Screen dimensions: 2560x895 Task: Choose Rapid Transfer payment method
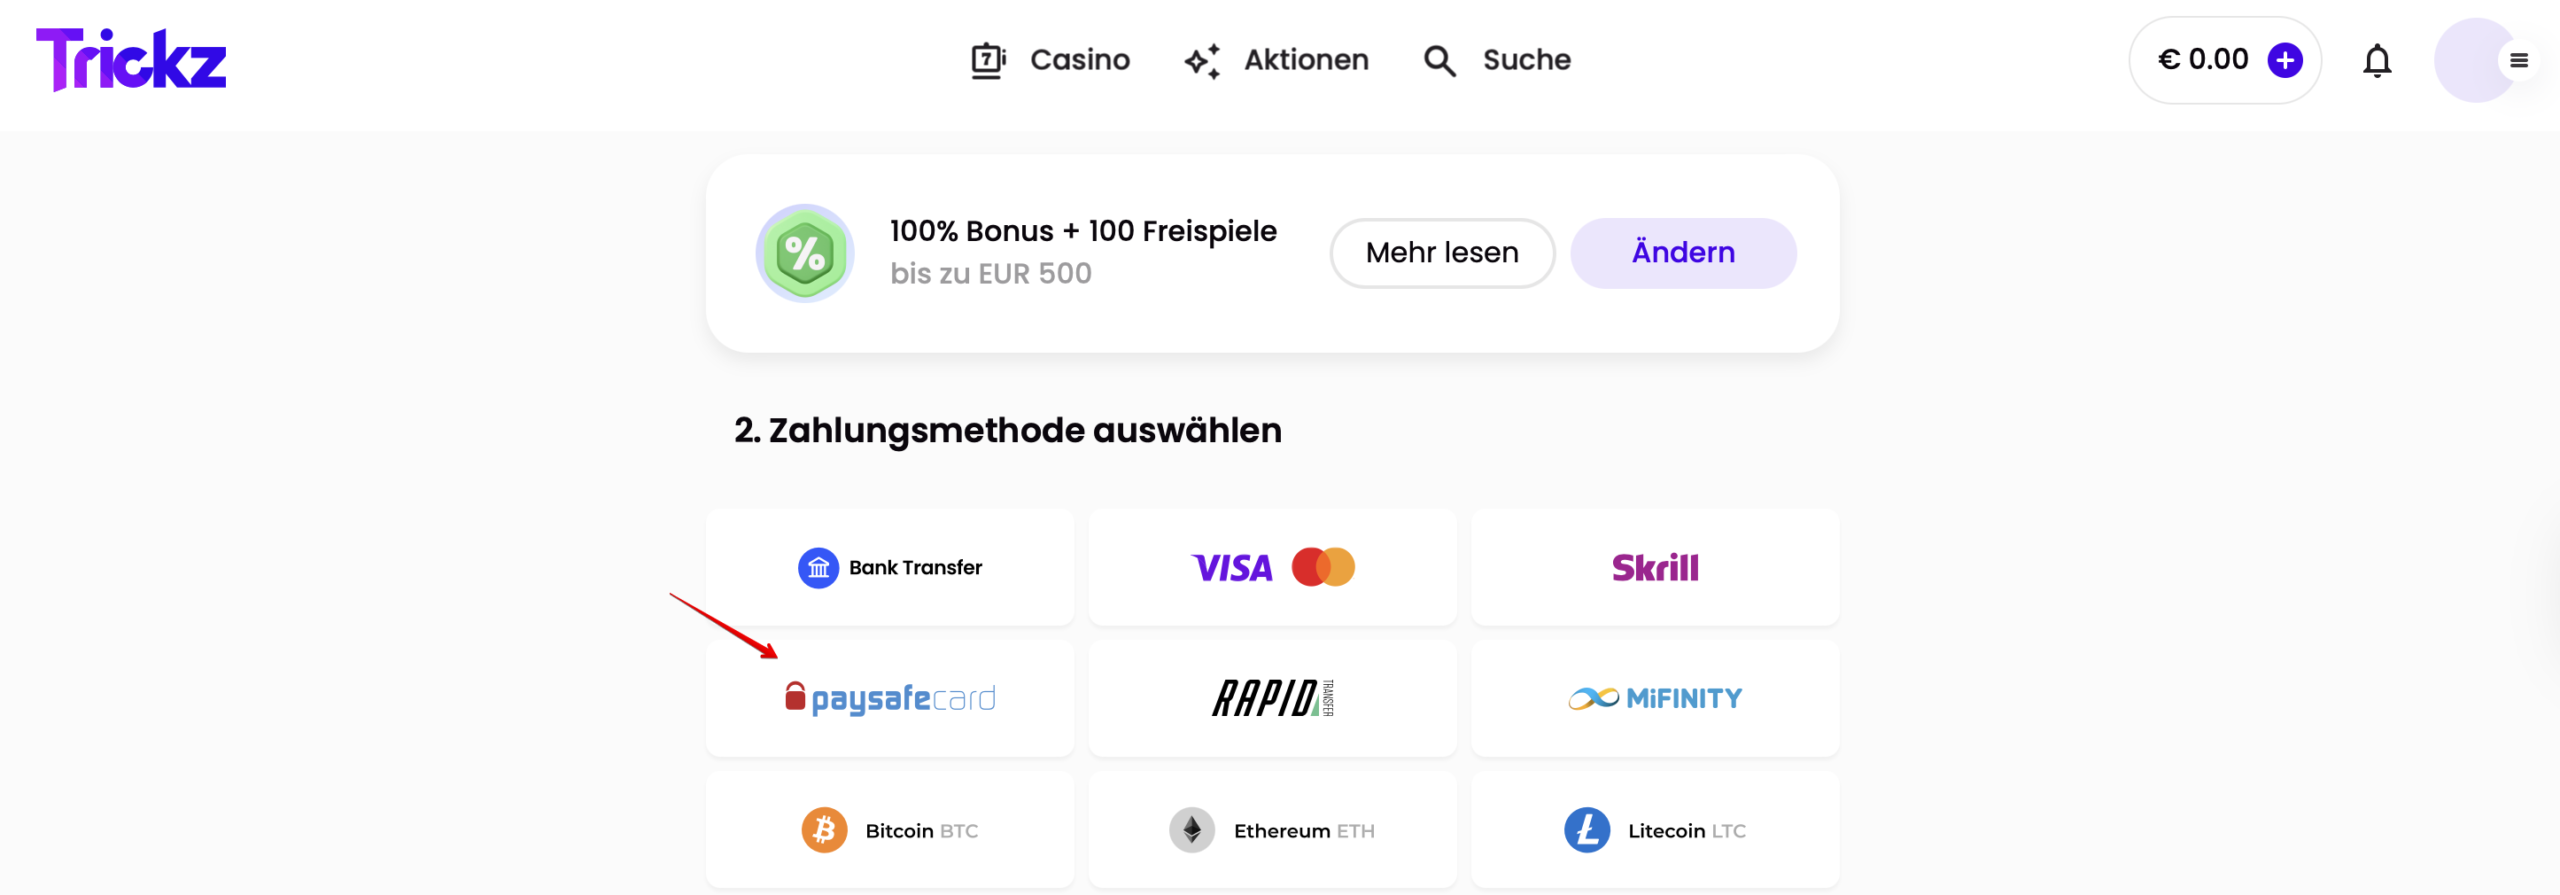(1272, 698)
